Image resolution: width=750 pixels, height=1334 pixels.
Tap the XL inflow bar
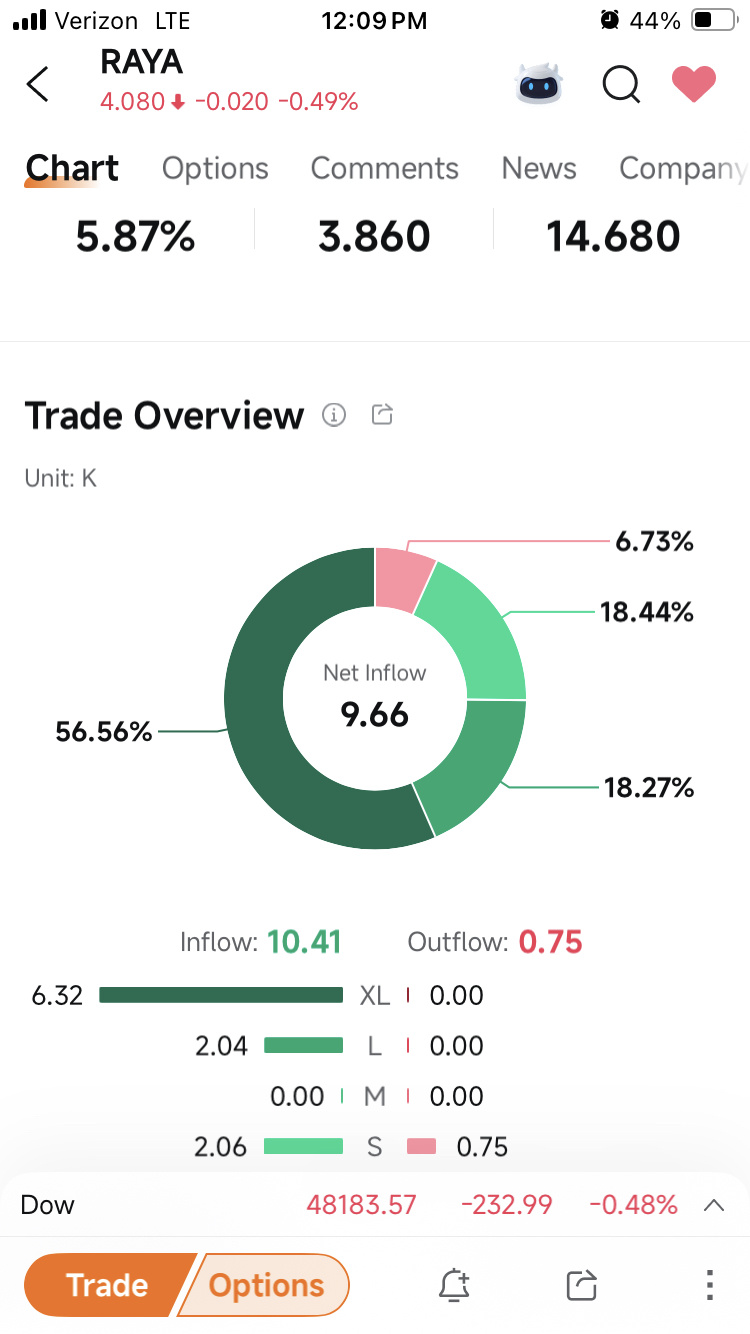coord(221,995)
